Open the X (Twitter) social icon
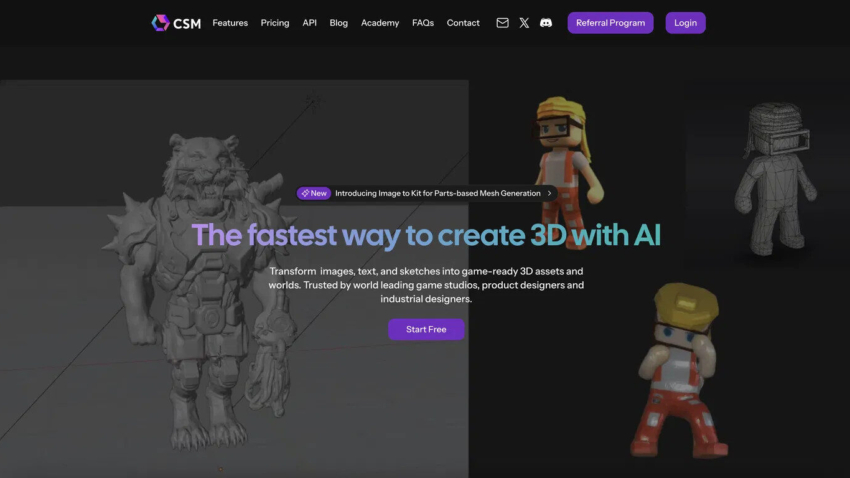 [x=524, y=23]
